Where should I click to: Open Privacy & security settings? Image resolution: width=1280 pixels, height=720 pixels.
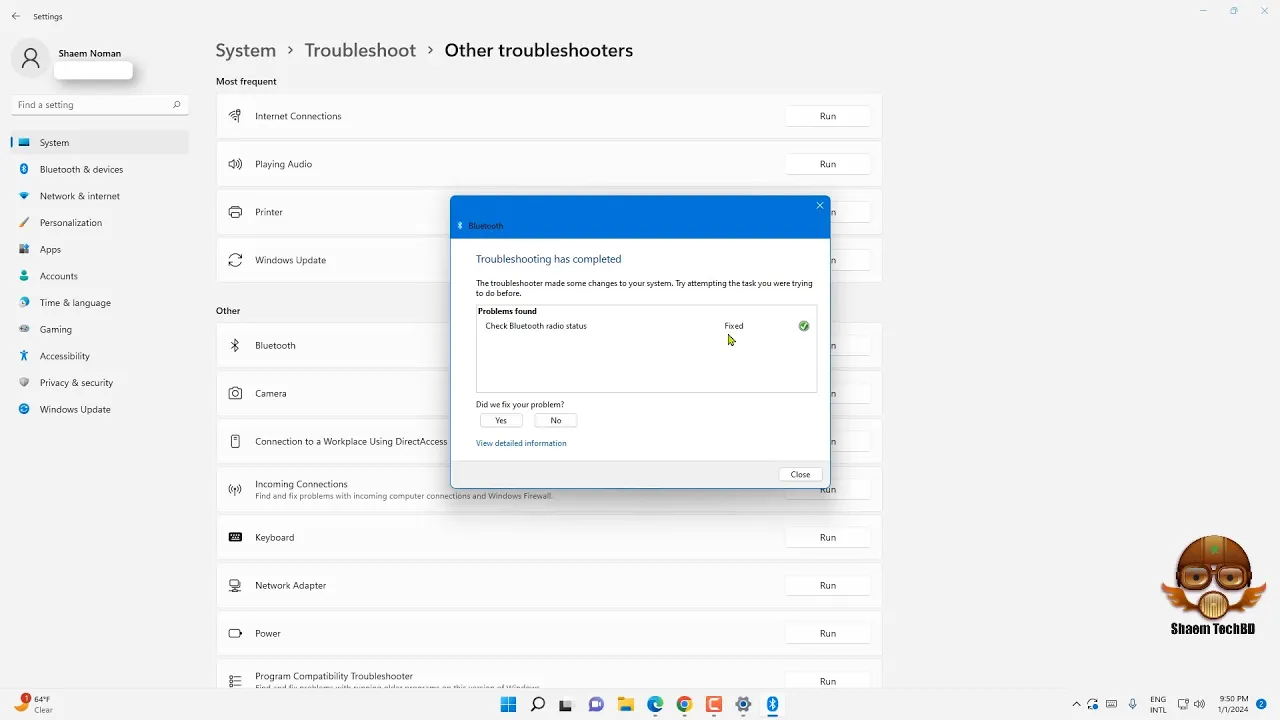coord(100,382)
